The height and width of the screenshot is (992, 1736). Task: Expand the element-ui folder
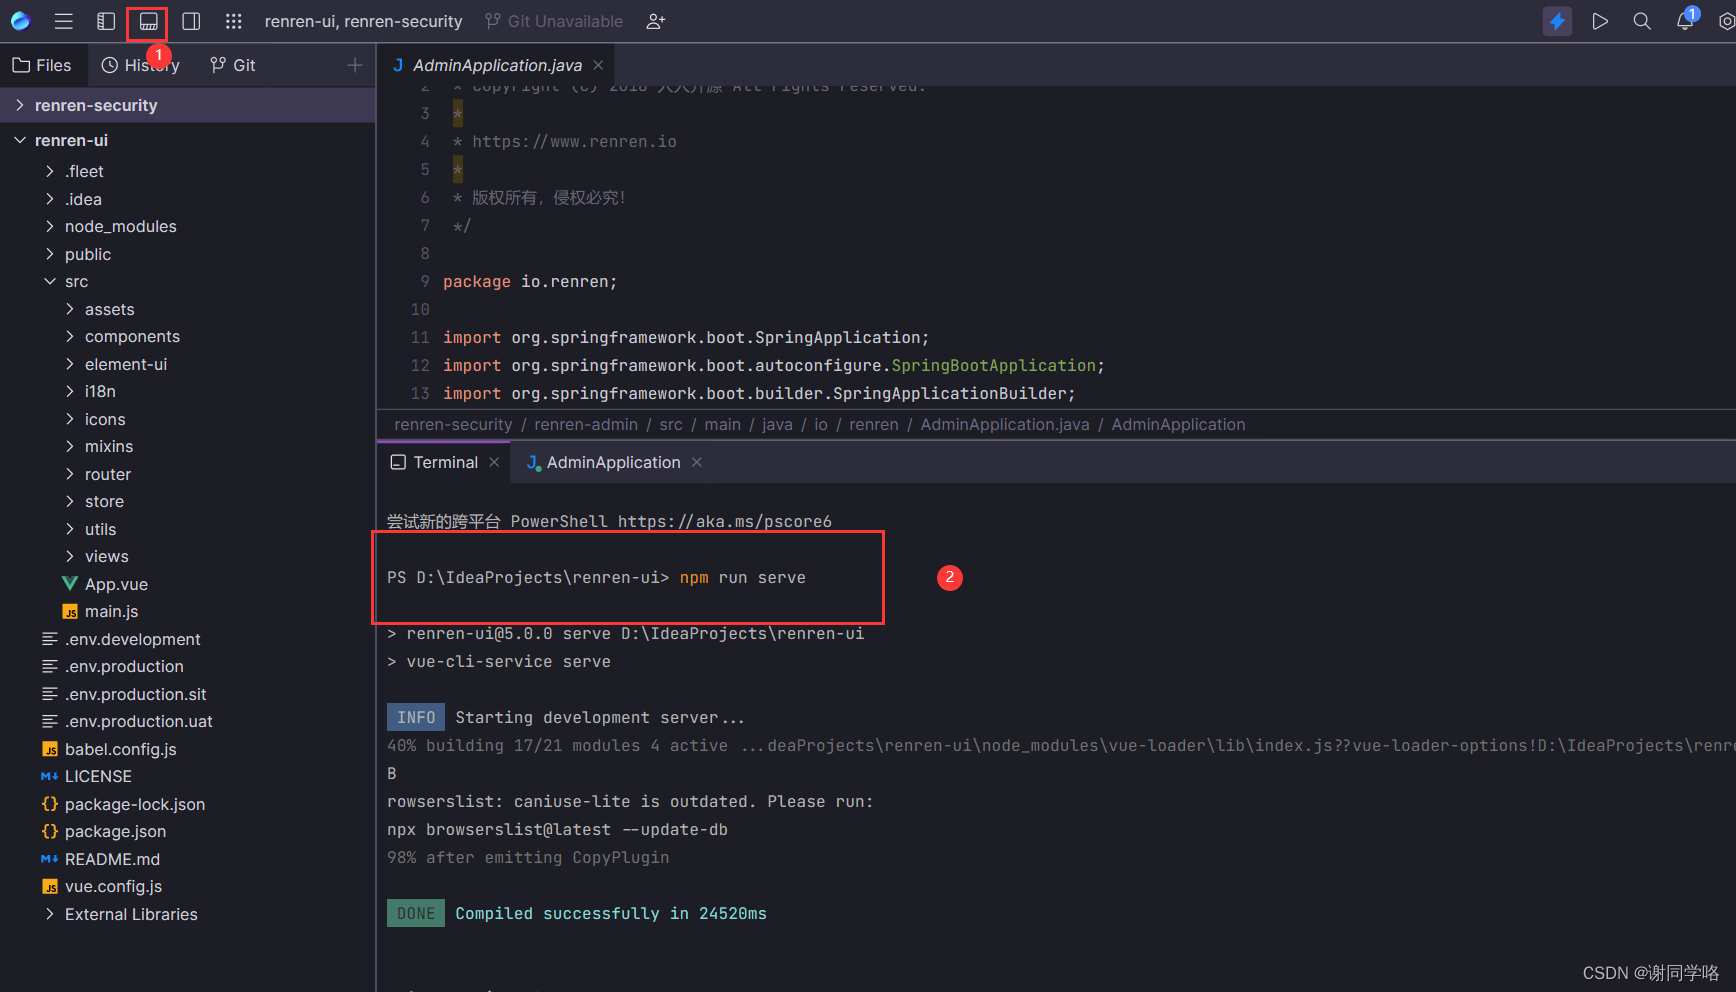(69, 364)
